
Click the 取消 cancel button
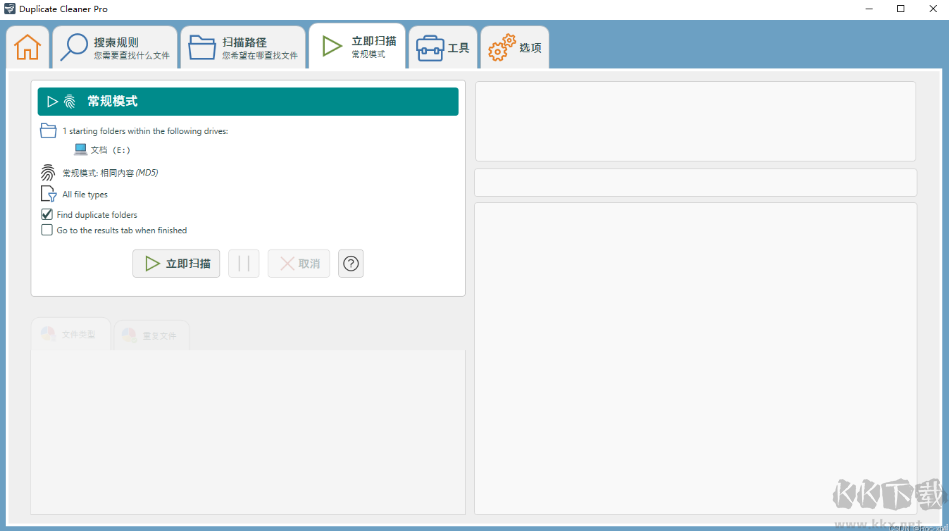(x=299, y=263)
